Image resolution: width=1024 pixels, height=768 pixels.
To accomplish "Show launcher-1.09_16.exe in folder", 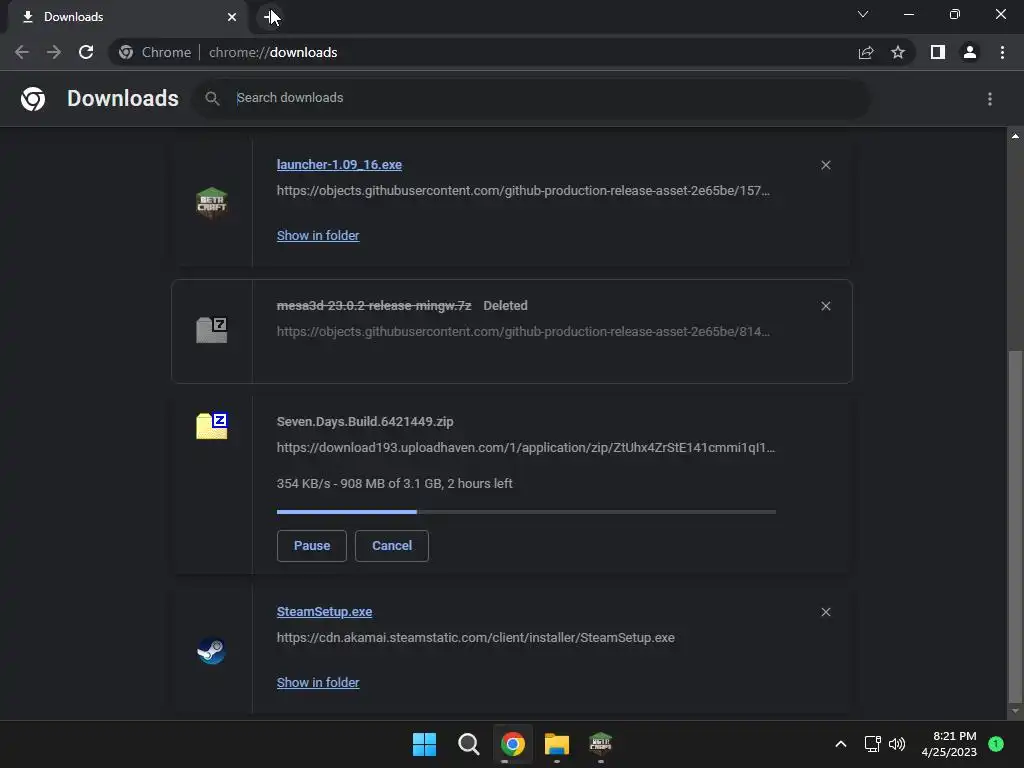I will point(318,236).
